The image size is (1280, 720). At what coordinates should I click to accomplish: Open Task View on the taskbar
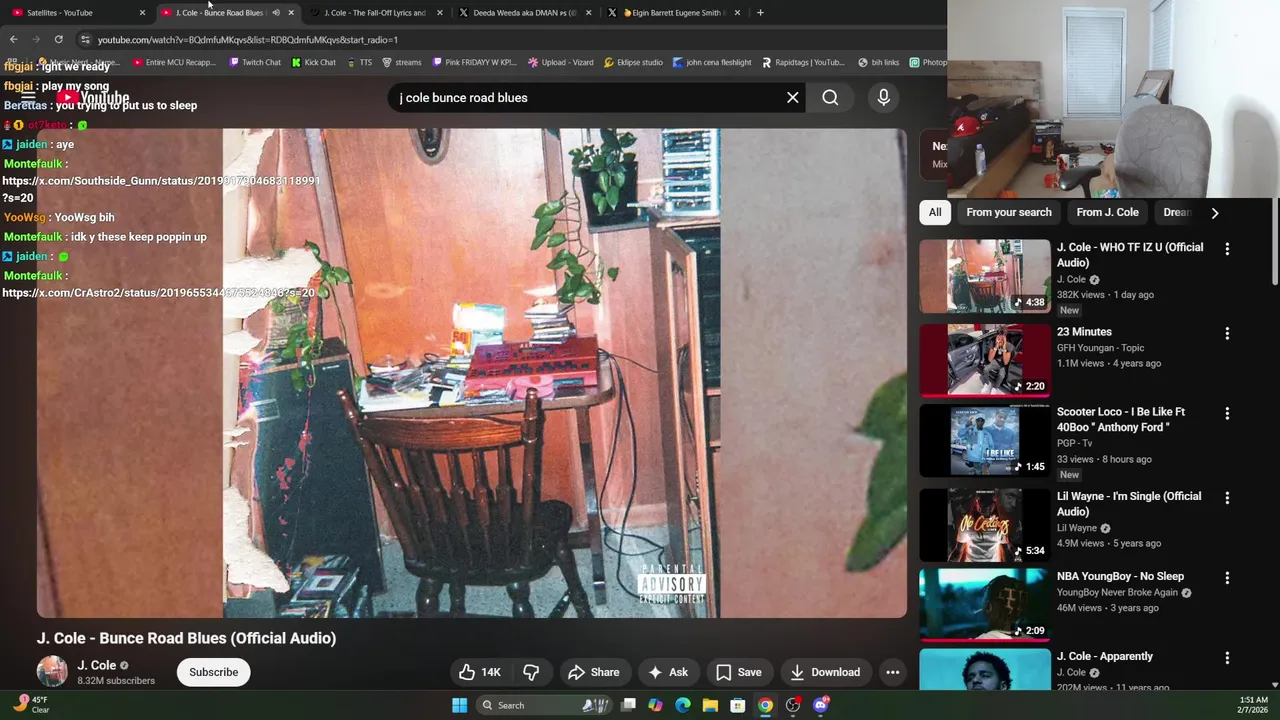point(628,705)
